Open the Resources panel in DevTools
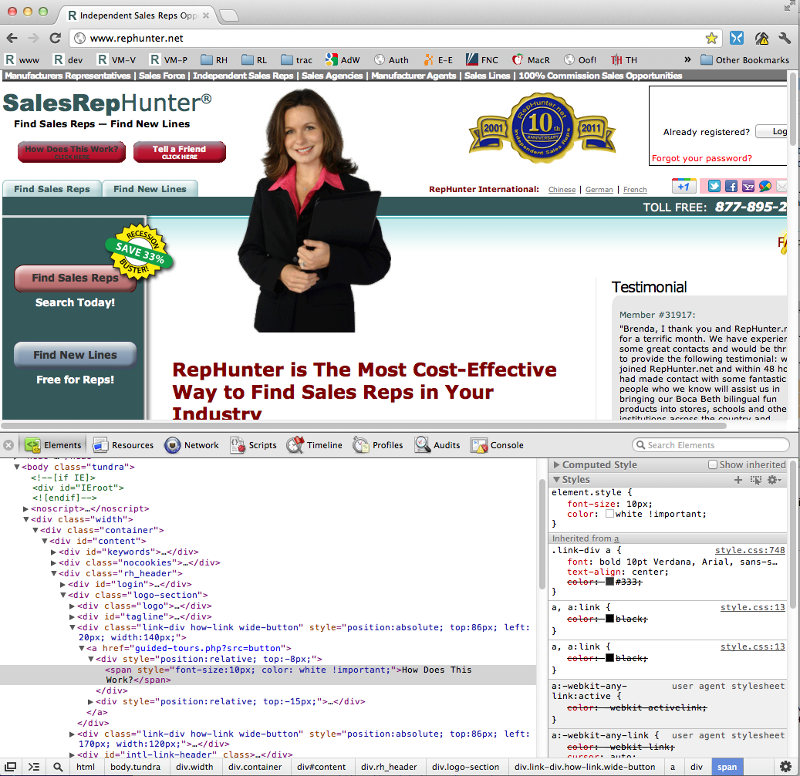 coord(123,445)
